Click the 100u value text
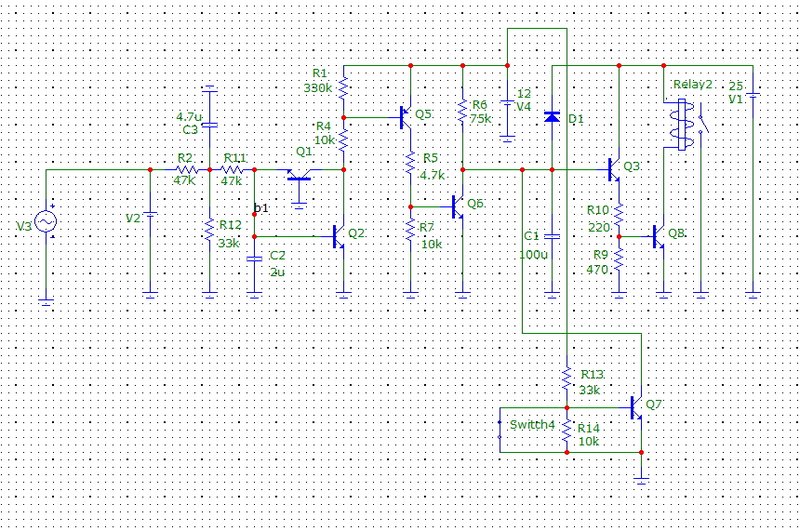Image resolution: width=800 pixels, height=531 pixels. pyautogui.click(x=533, y=254)
